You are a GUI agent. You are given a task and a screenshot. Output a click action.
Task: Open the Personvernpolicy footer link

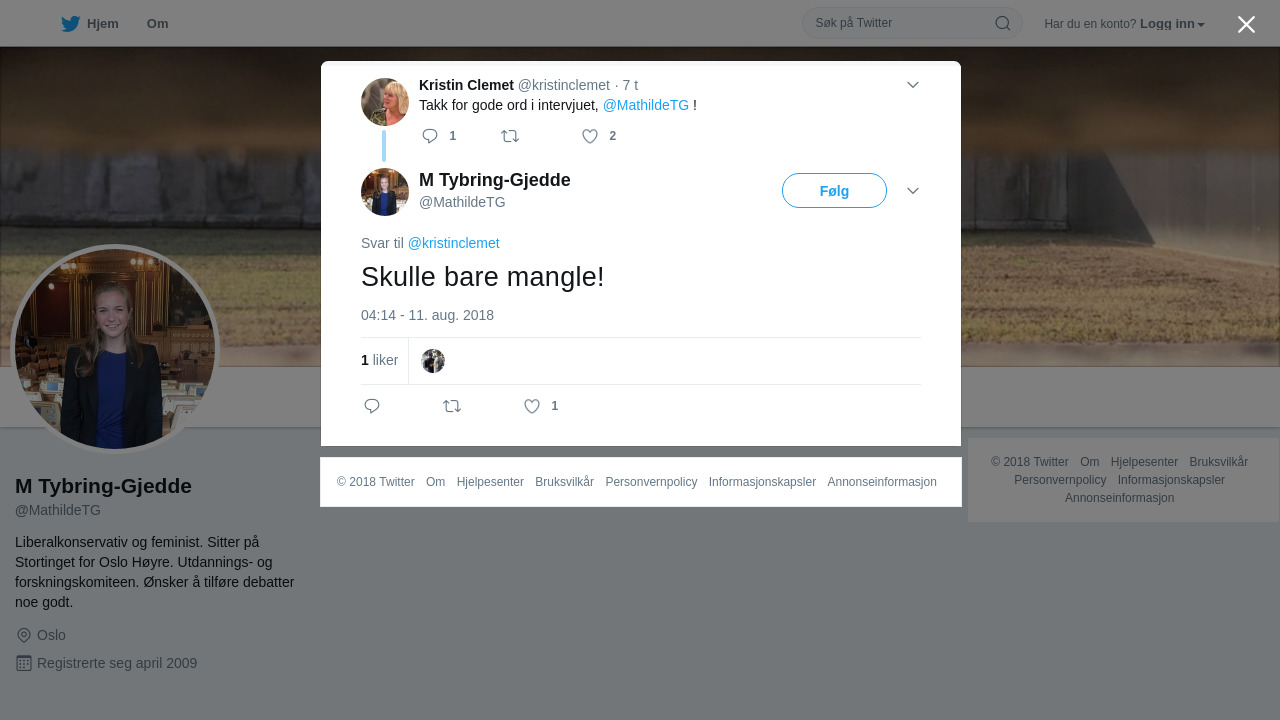click(x=651, y=482)
